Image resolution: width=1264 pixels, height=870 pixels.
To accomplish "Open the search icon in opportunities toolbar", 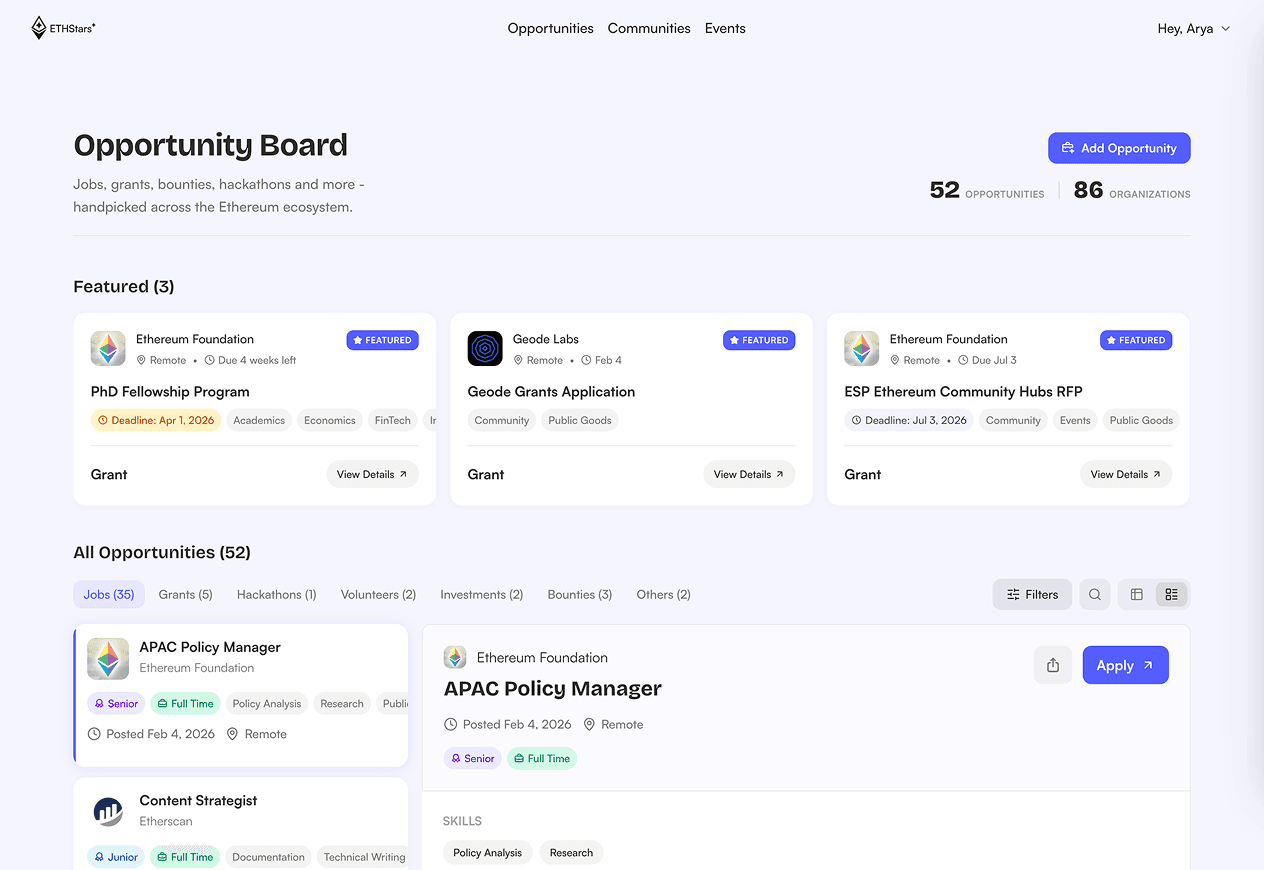I will 1095,594.
